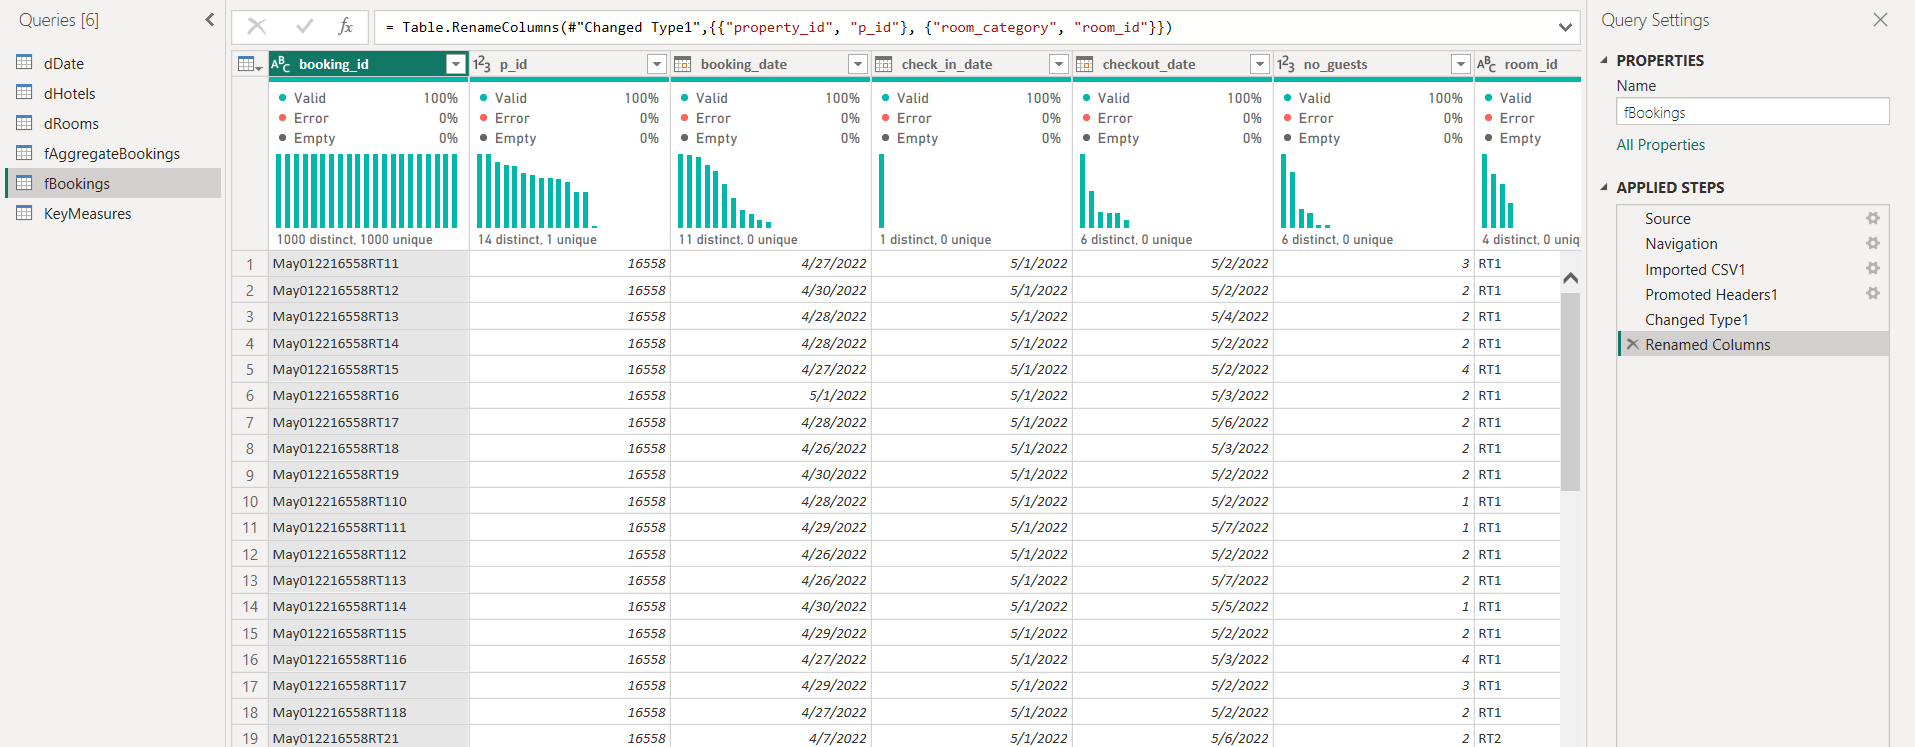Viewport: 1915px width, 747px height.
Task: Open the fx function insert button
Action: click(x=346, y=27)
